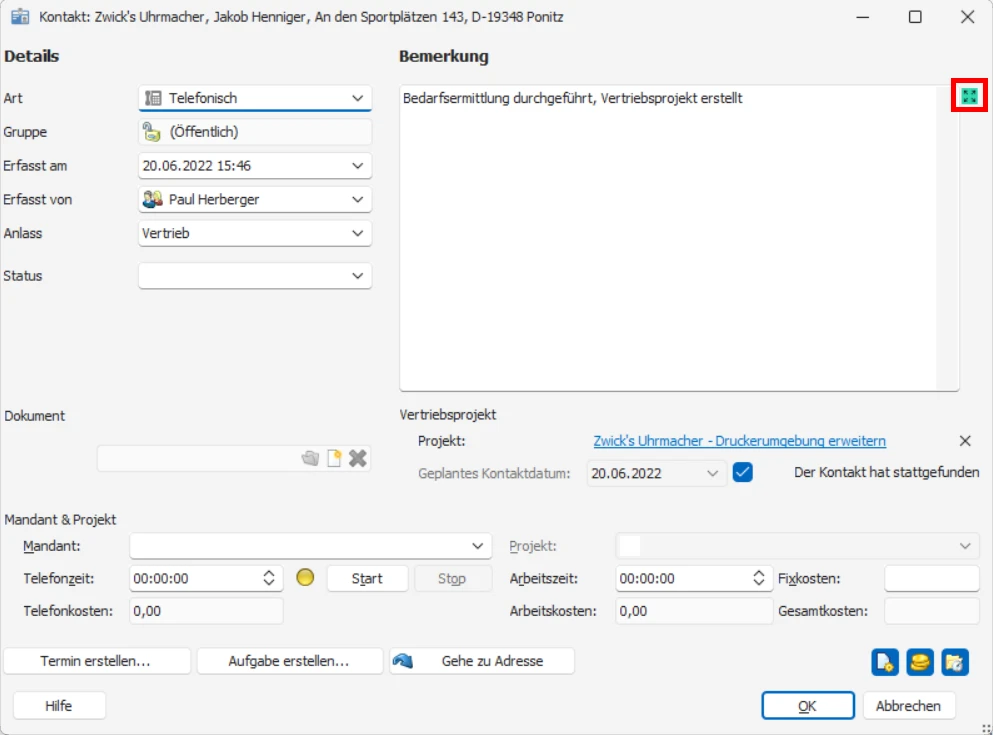
Task: Click the new document icon in Dokument field
Action: point(334,458)
